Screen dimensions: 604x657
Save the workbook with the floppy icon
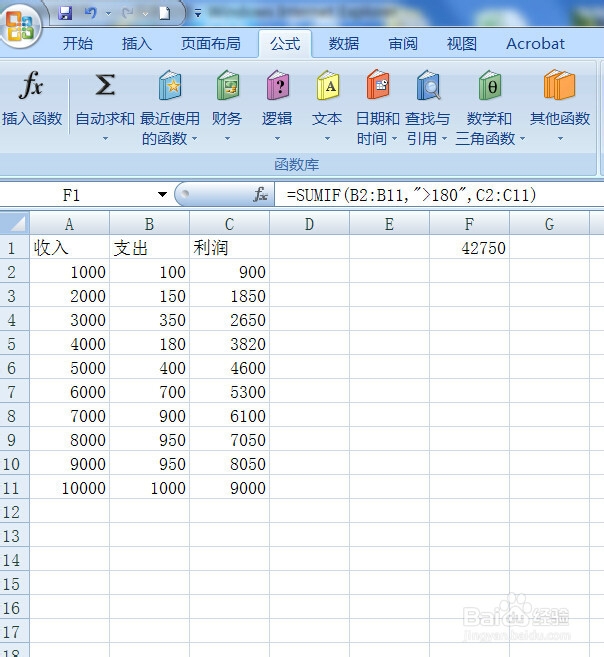pyautogui.click(x=65, y=13)
